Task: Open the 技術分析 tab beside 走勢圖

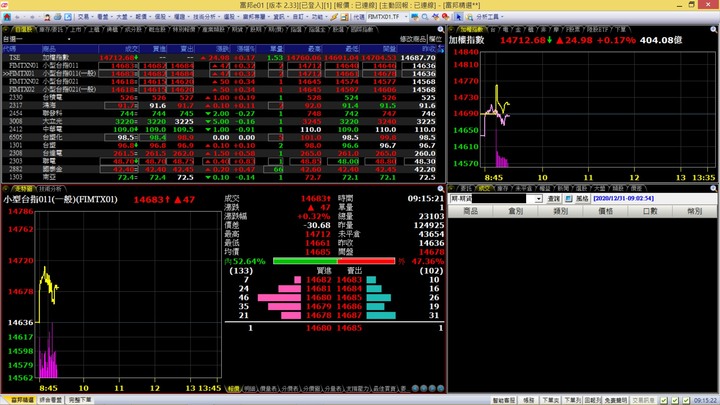Action: click(50, 189)
